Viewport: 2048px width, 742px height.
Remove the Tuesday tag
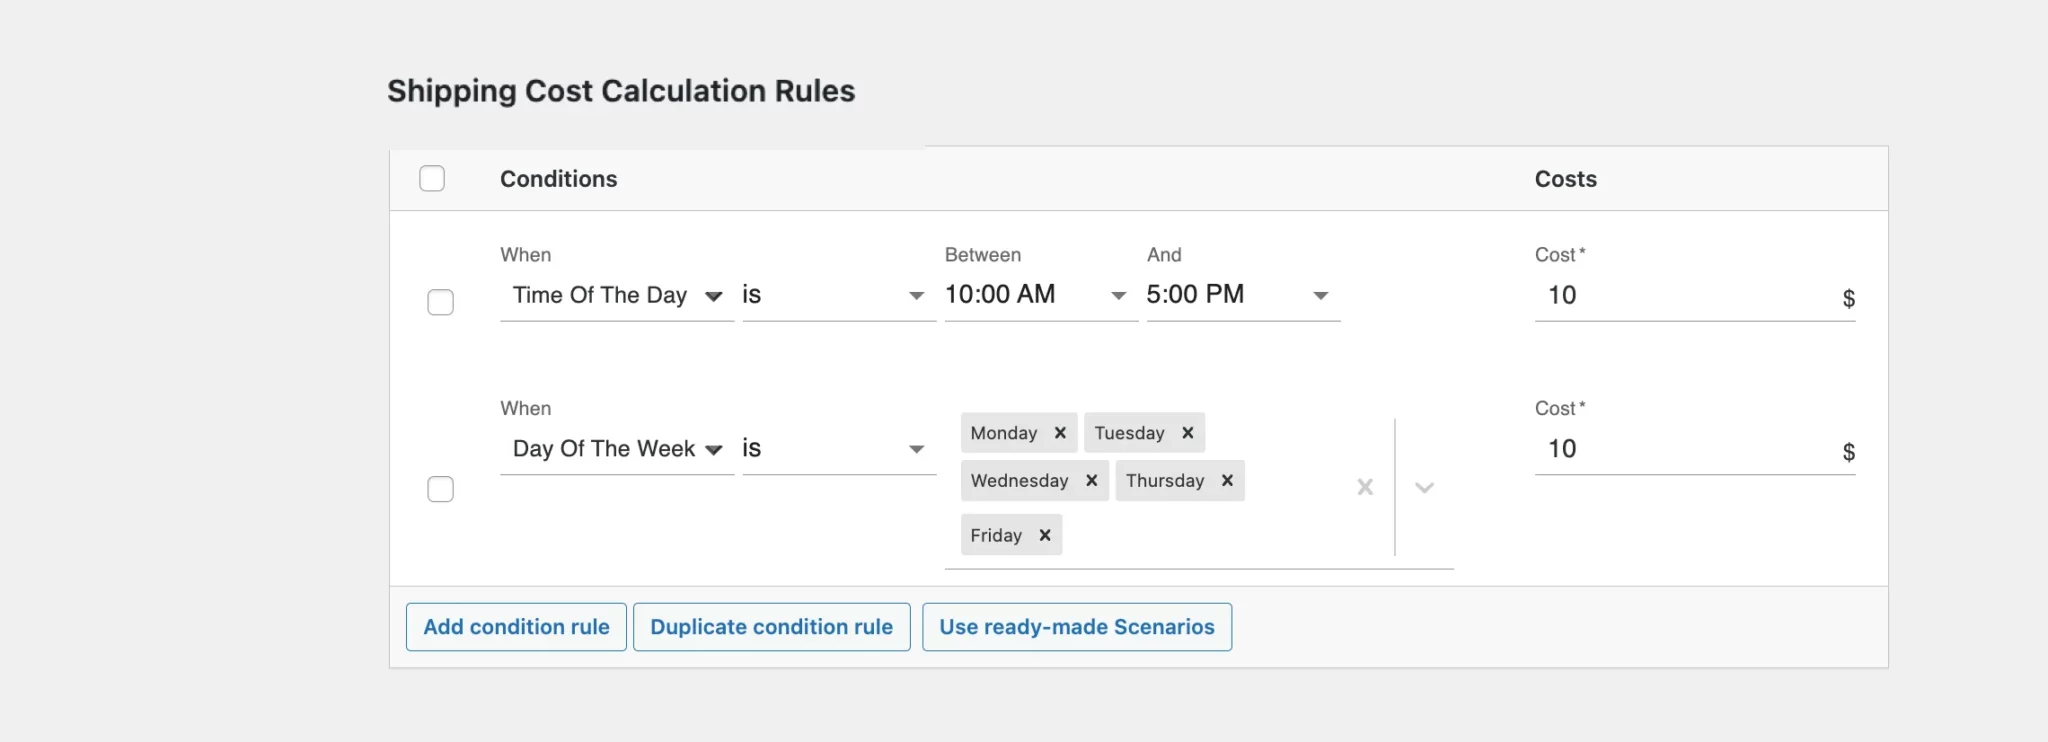click(1188, 433)
